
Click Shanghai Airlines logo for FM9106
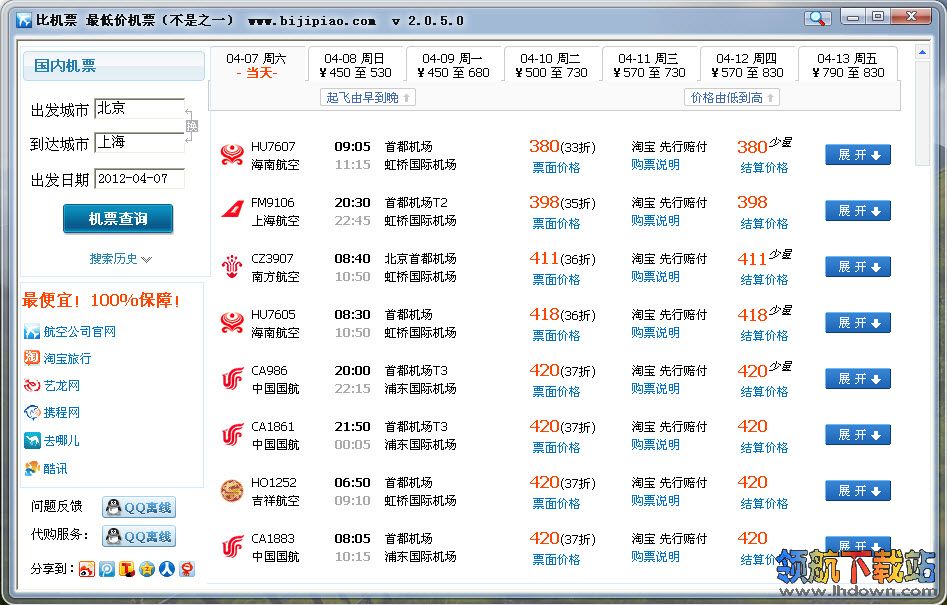click(x=232, y=211)
